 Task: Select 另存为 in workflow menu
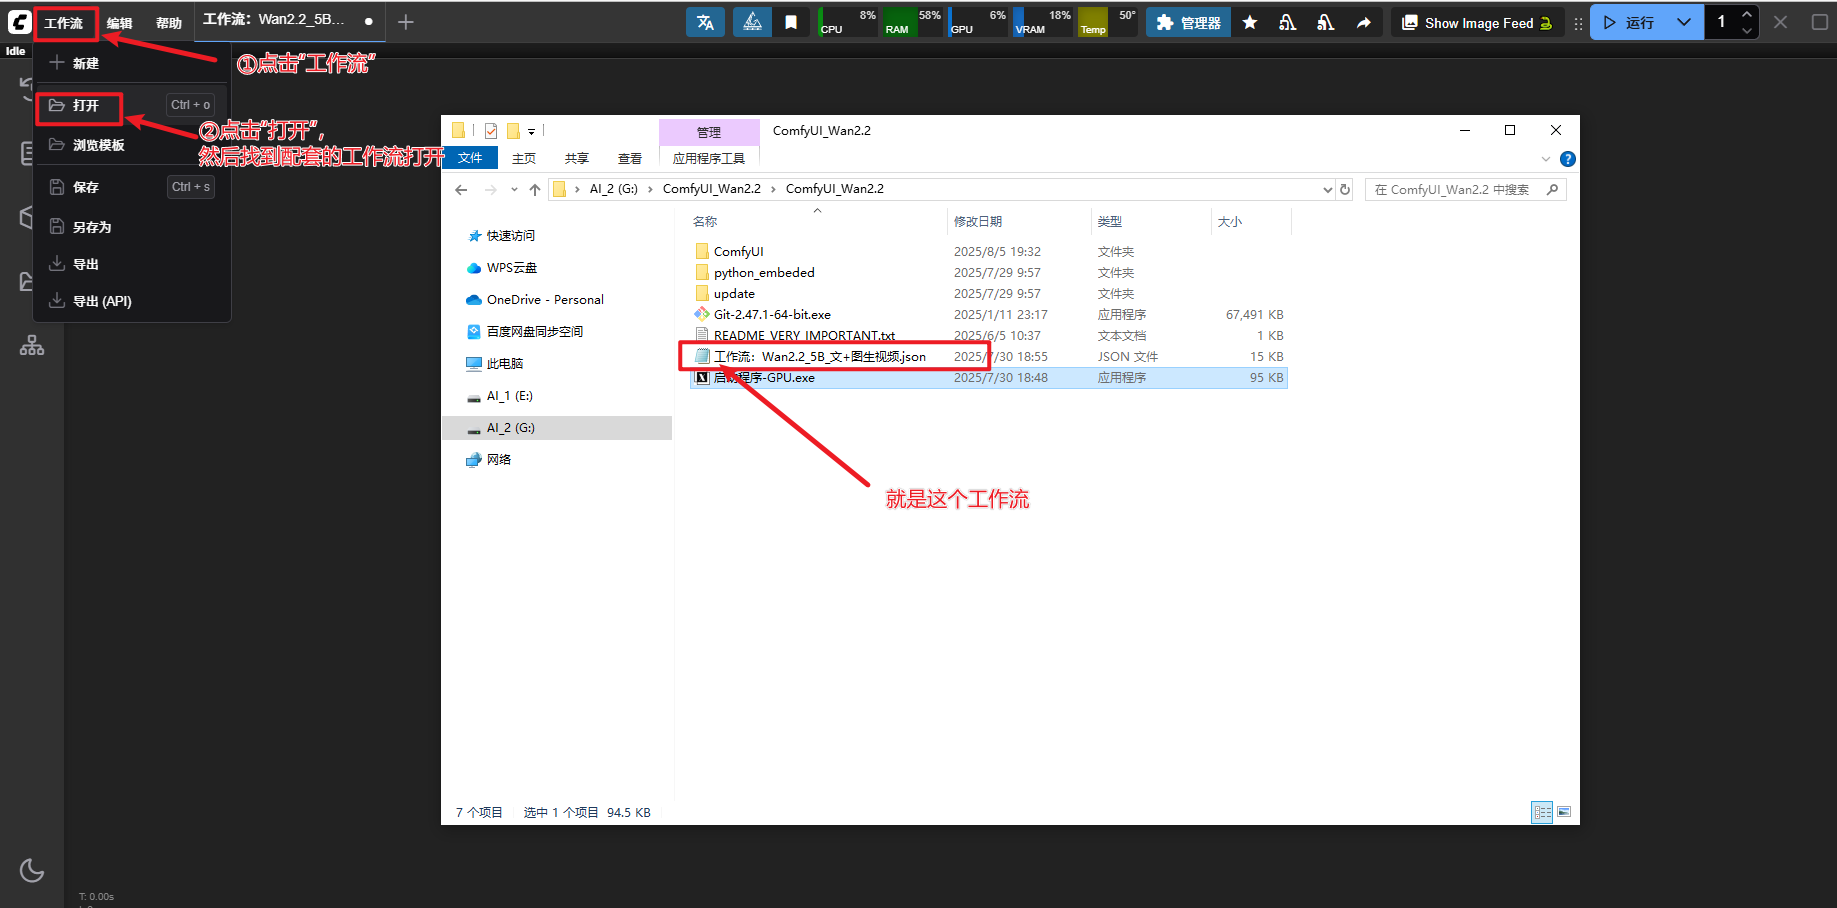coord(132,227)
